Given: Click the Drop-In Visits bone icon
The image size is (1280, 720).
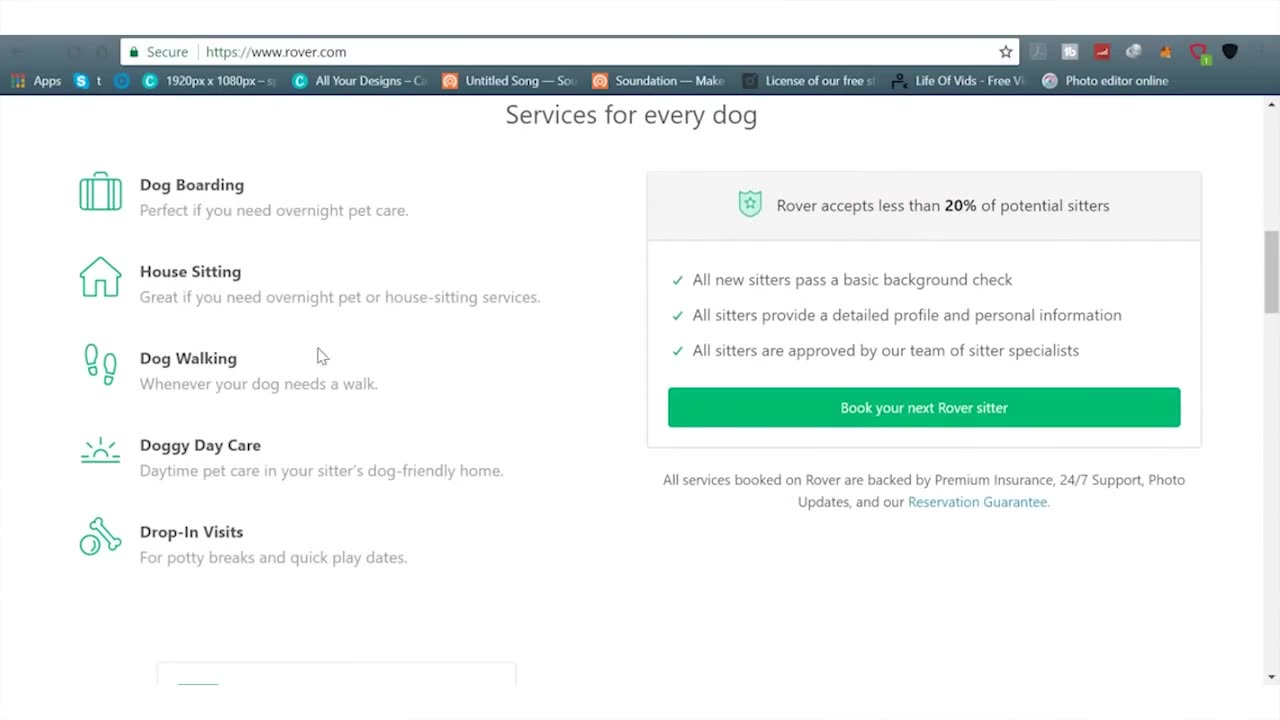Looking at the screenshot, I should 100,537.
